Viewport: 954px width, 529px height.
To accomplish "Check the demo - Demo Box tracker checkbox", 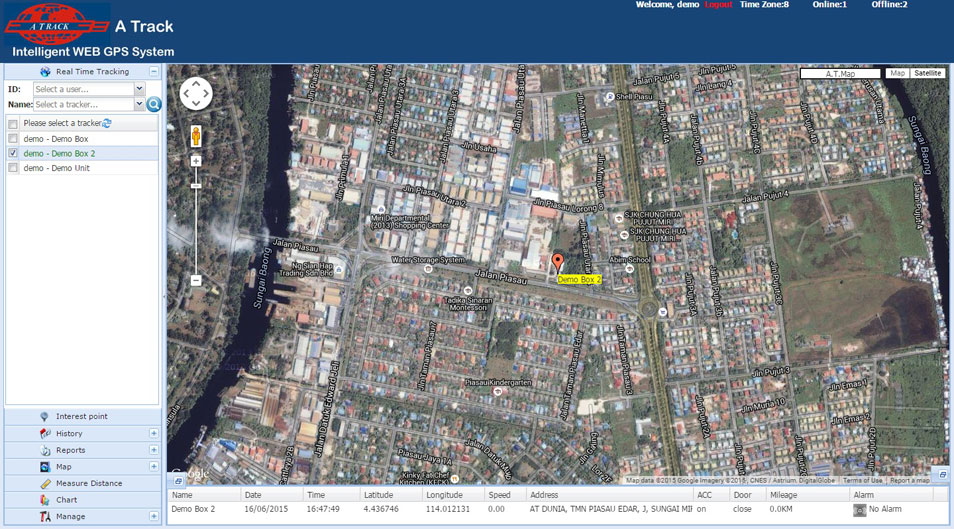I will click(13, 139).
